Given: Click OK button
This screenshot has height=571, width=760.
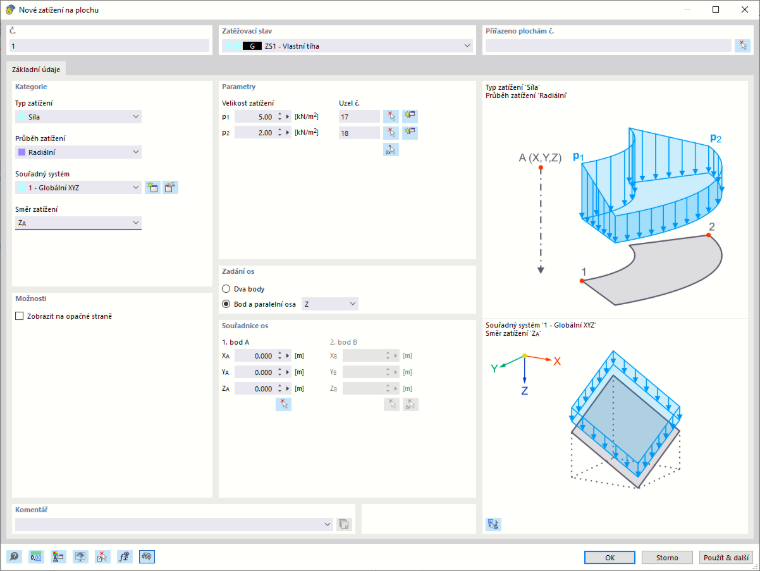Looking at the screenshot, I should [x=609, y=557].
